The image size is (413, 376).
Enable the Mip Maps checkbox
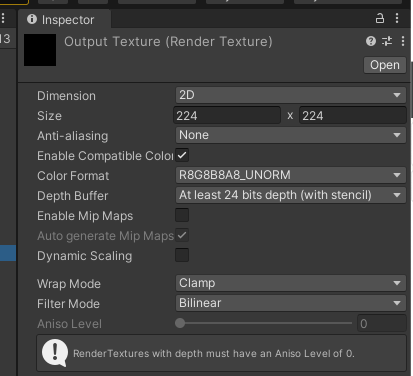tap(182, 215)
